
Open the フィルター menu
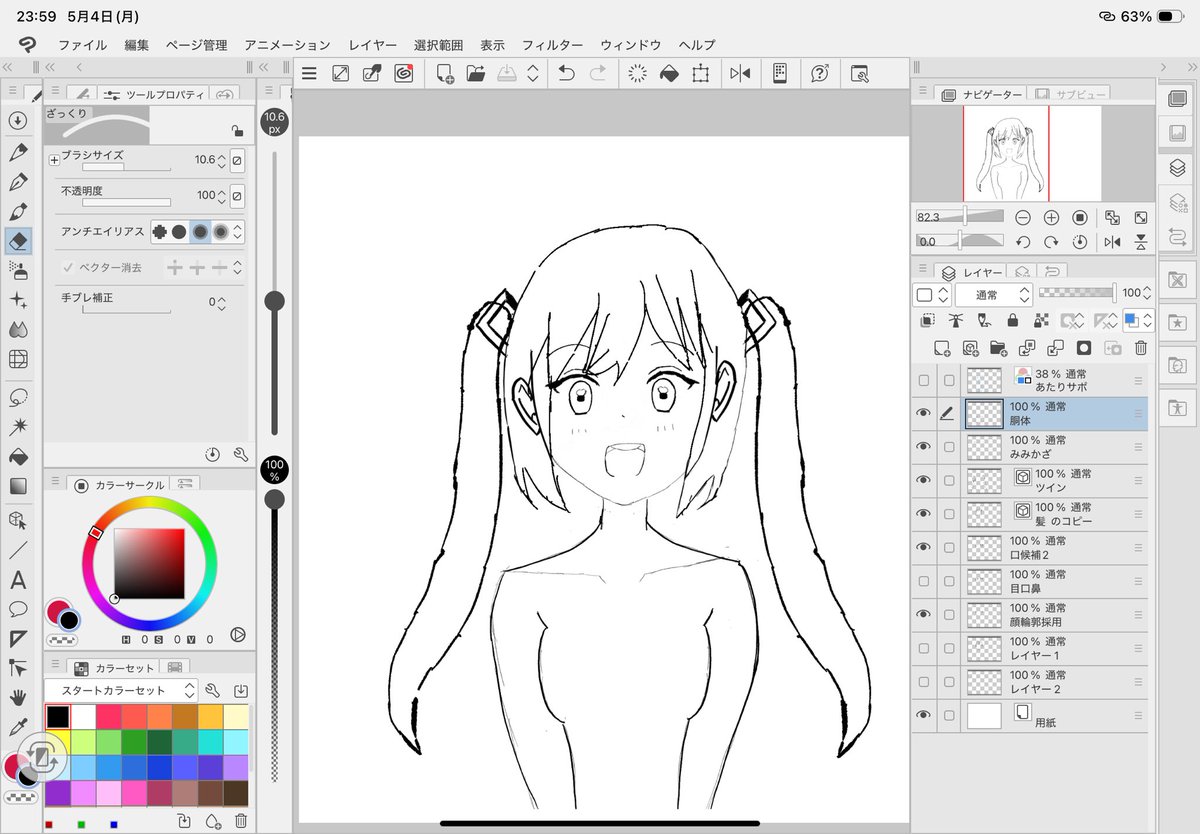(552, 45)
